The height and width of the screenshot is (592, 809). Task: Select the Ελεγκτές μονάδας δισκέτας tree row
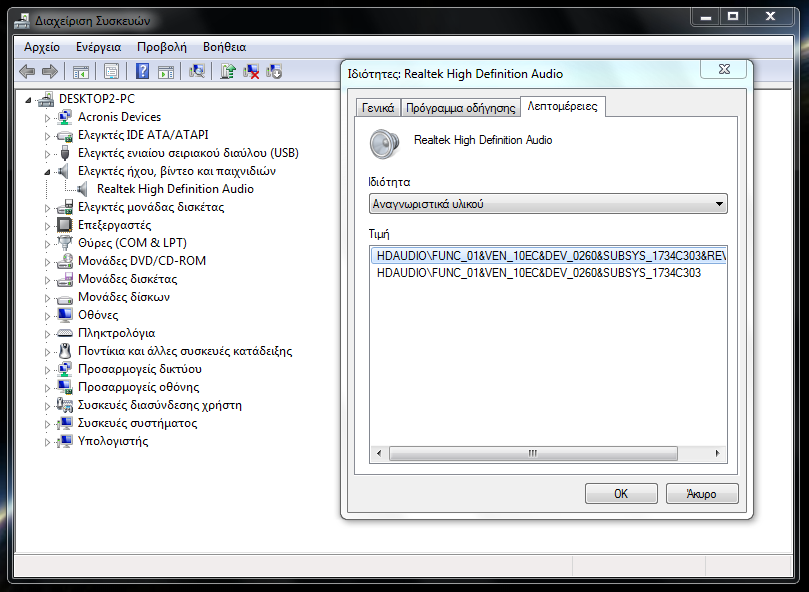tap(151, 207)
